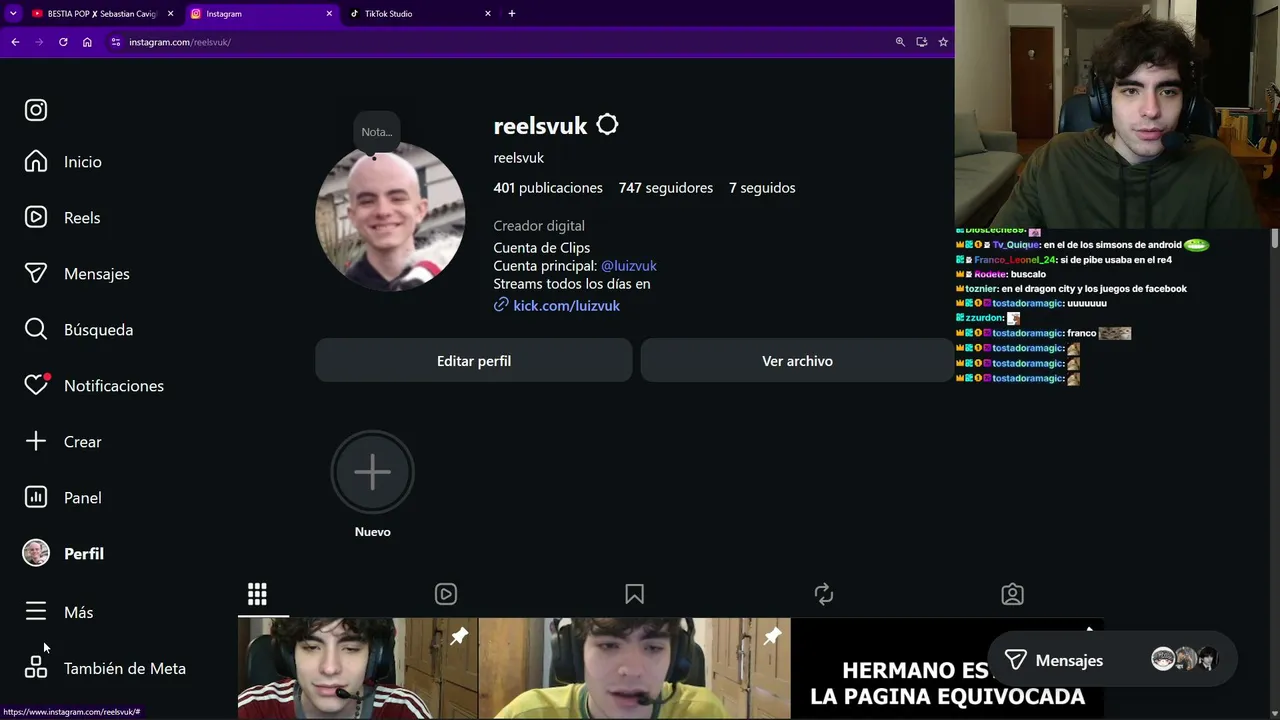Viewport: 1280px width, 720px height.
Task: Switch to the tagged photos tab
Action: click(1012, 595)
